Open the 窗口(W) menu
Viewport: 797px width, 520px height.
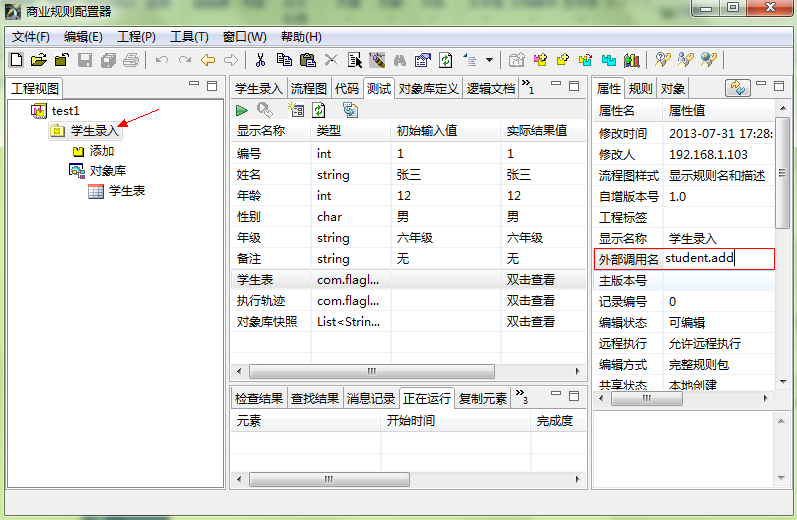coord(244,37)
